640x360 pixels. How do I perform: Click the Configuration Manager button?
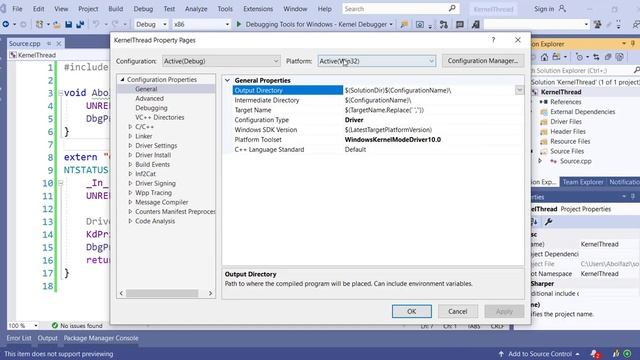coord(483,61)
